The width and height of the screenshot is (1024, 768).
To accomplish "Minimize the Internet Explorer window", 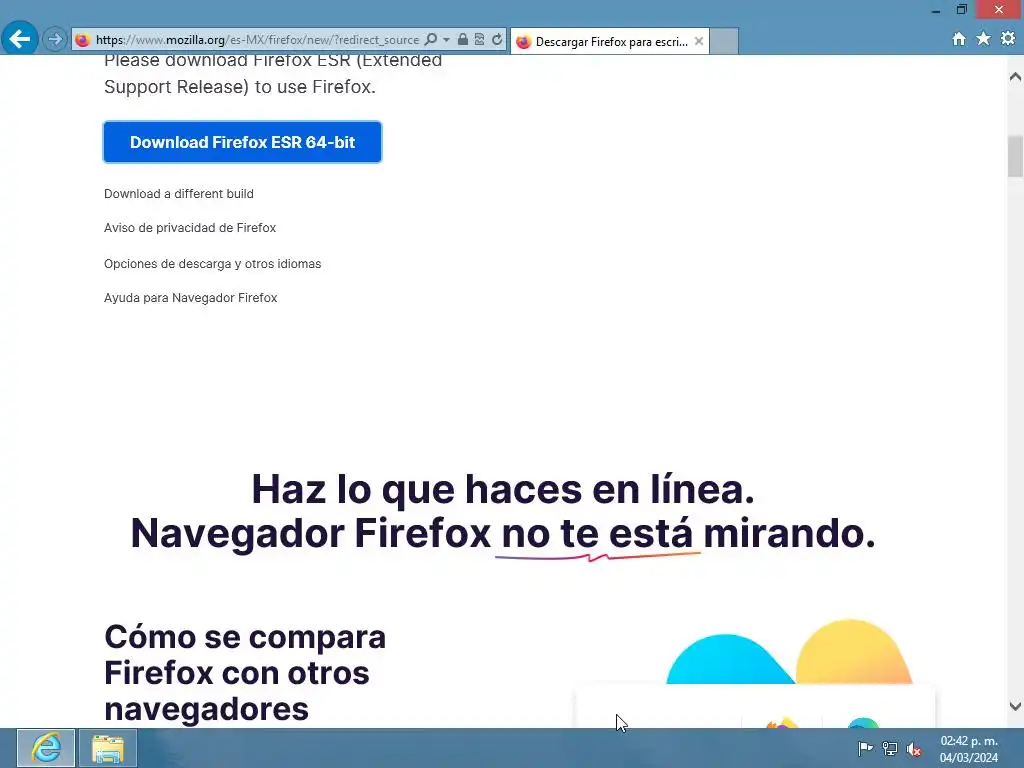I will [936, 10].
